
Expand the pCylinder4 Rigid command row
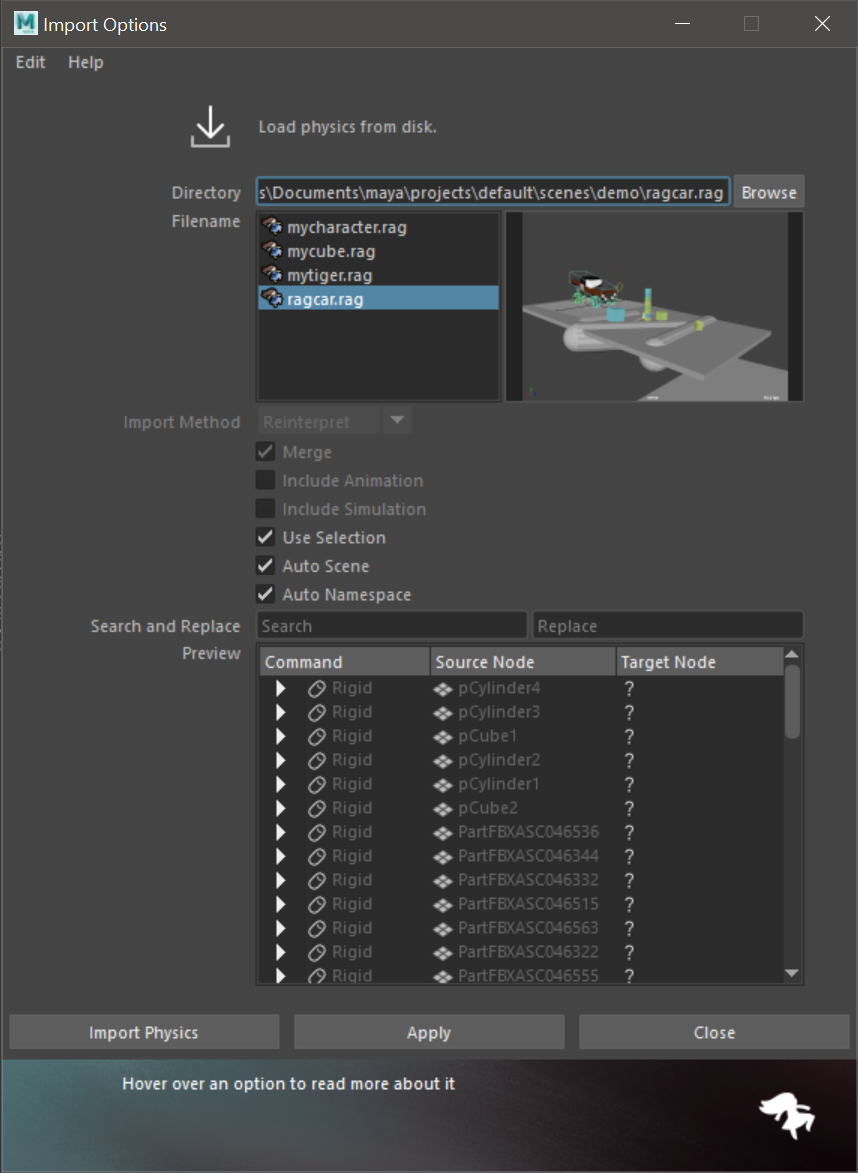coord(281,688)
